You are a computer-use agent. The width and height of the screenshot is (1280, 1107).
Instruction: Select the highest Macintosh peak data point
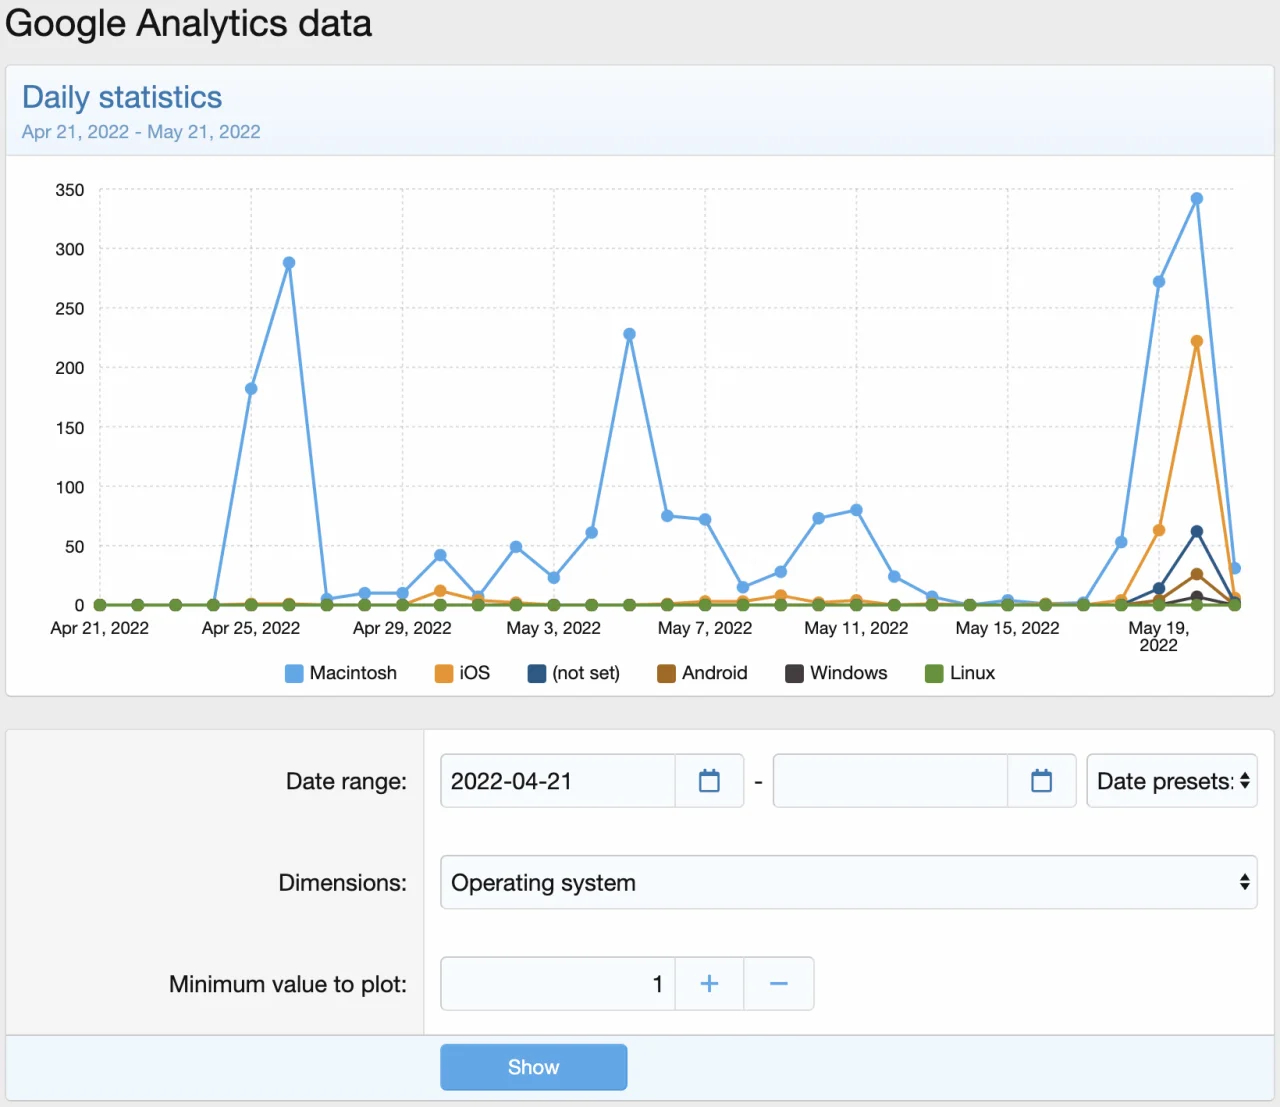pyautogui.click(x=1196, y=199)
